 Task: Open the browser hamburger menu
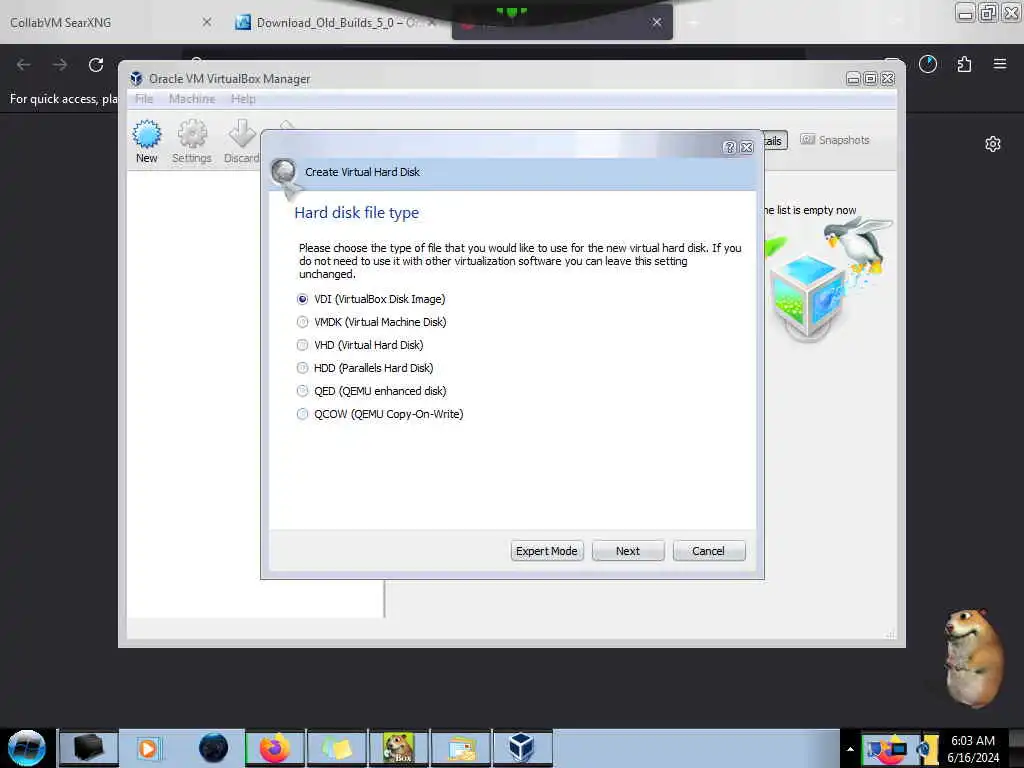[1000, 64]
